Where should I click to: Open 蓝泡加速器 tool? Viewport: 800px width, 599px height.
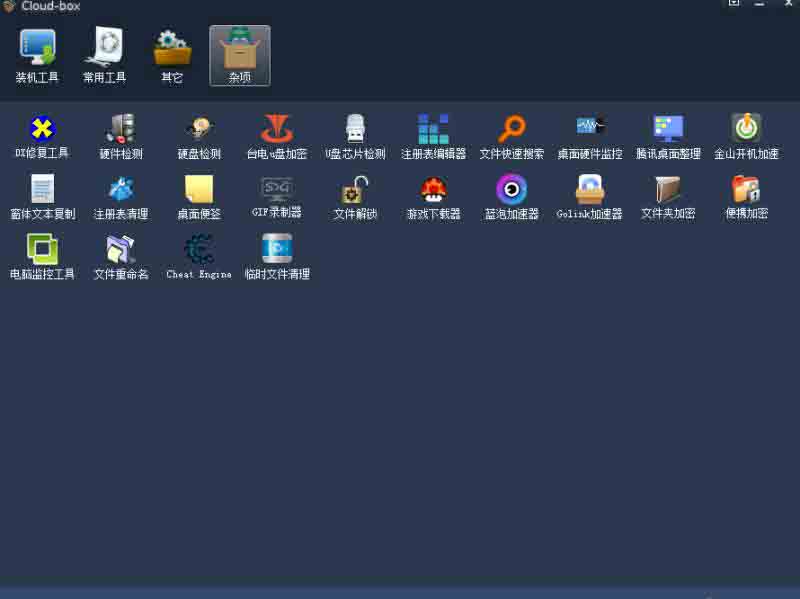(x=511, y=197)
